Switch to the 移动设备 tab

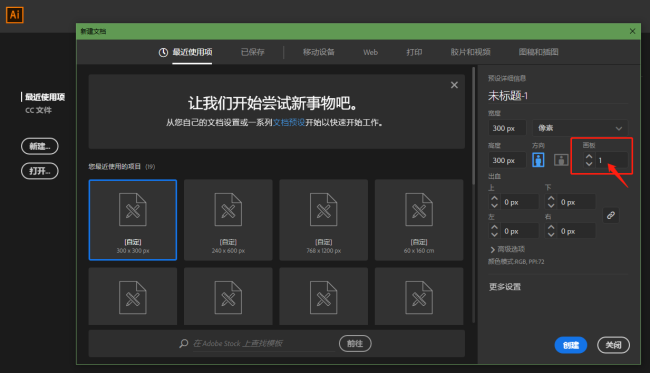coord(318,52)
